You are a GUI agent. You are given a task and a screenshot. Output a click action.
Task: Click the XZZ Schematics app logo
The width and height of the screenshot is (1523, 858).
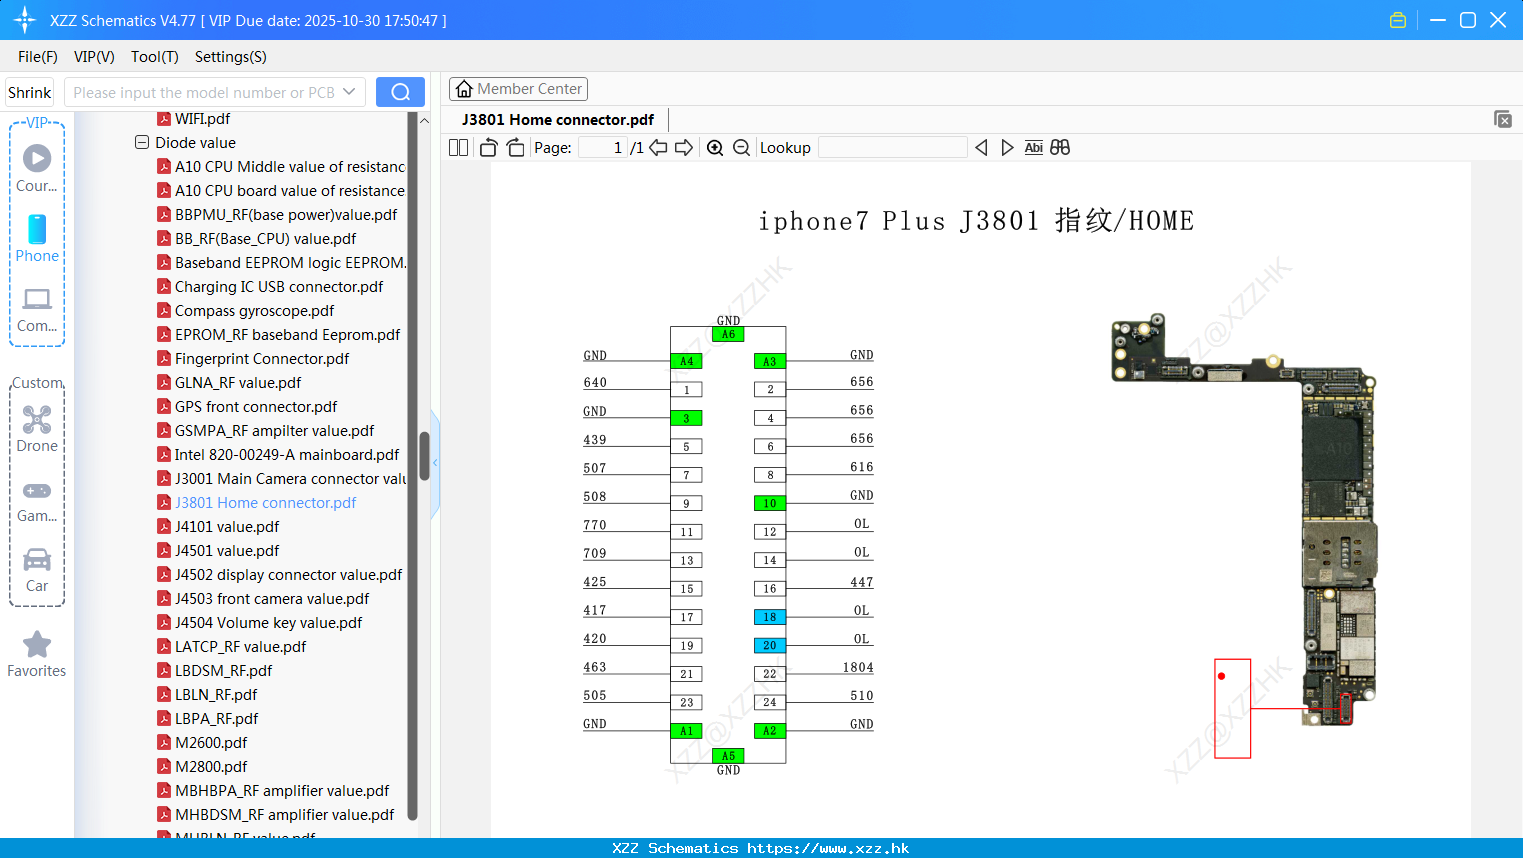point(25,20)
